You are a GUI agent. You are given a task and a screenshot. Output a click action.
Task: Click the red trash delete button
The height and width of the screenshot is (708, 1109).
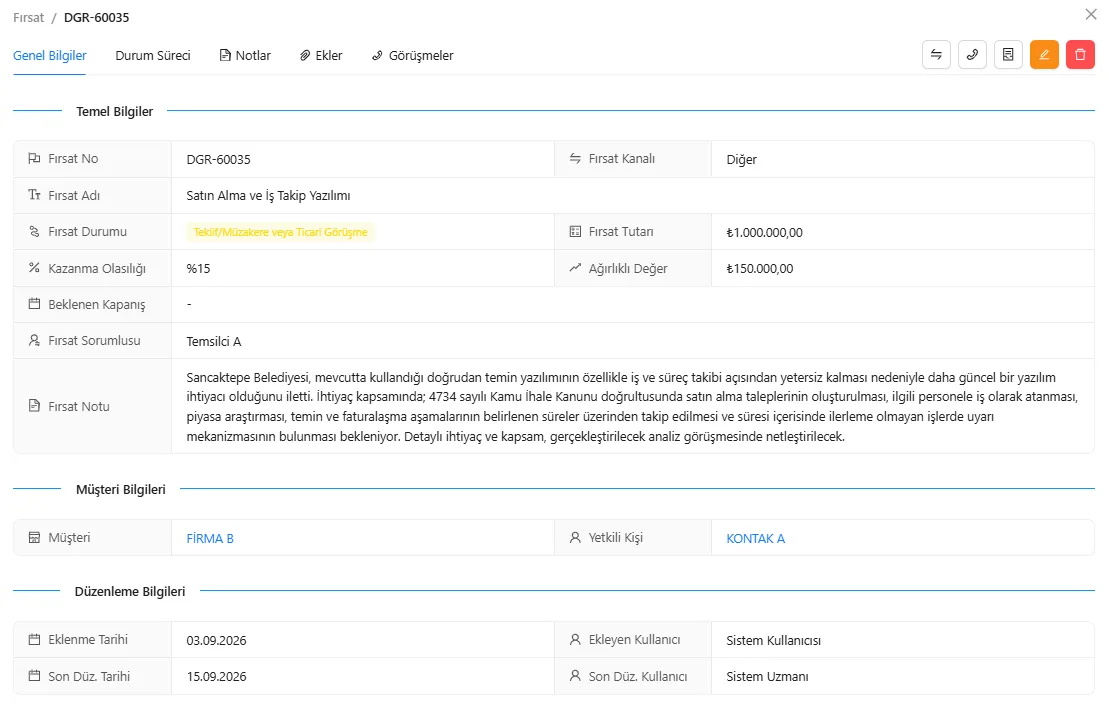click(x=1080, y=54)
